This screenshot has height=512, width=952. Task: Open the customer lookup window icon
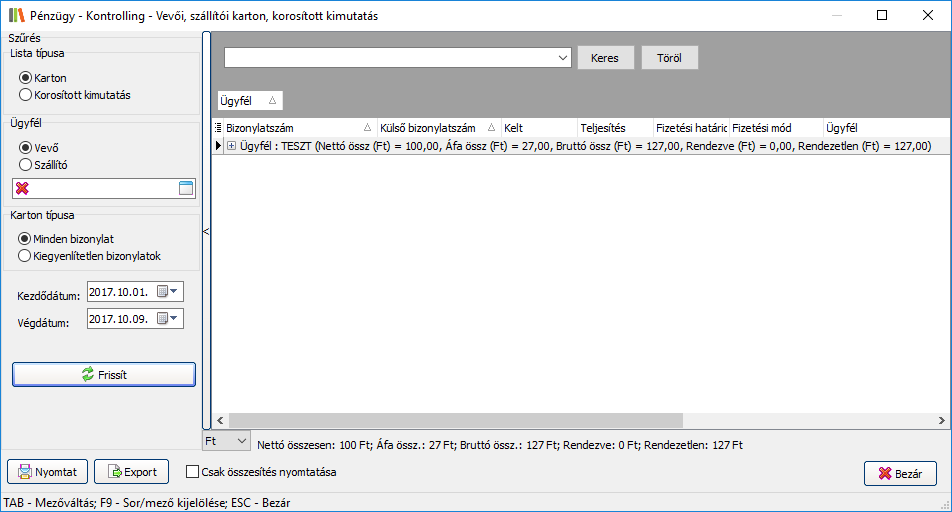point(185,188)
